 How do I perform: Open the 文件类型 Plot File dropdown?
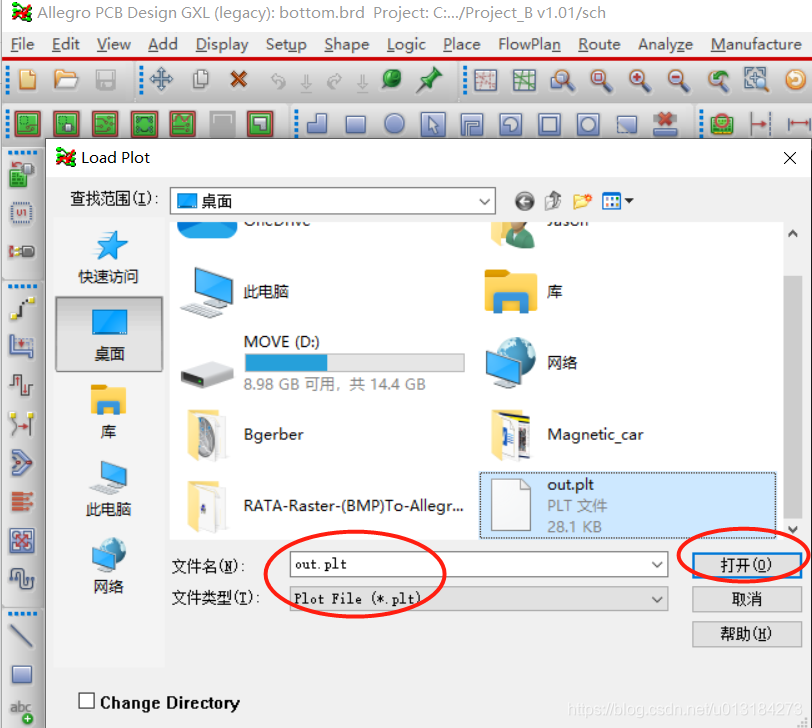tap(657, 599)
